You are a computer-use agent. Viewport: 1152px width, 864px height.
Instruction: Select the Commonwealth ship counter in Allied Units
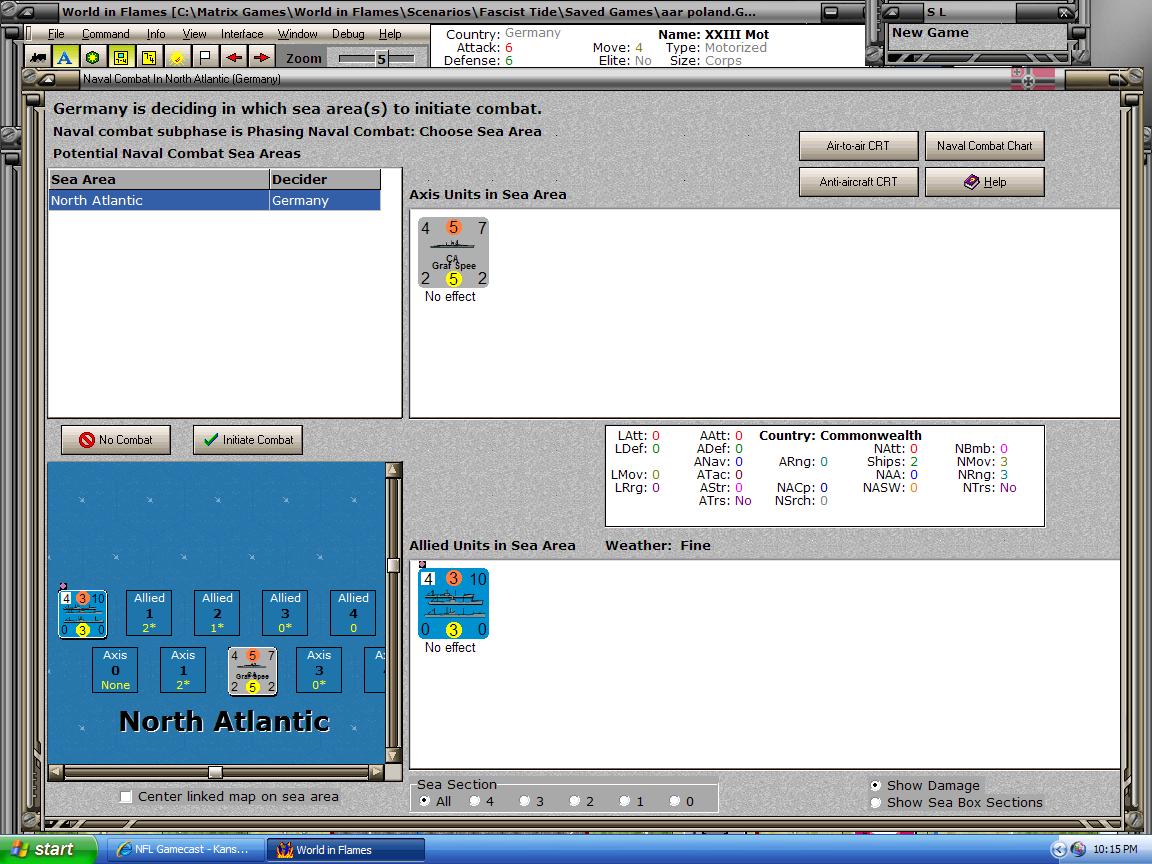(x=453, y=603)
